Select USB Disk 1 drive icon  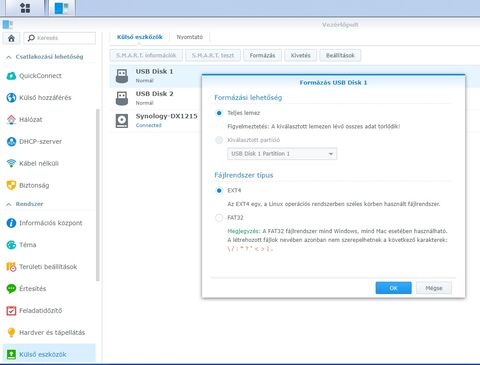[x=122, y=76]
